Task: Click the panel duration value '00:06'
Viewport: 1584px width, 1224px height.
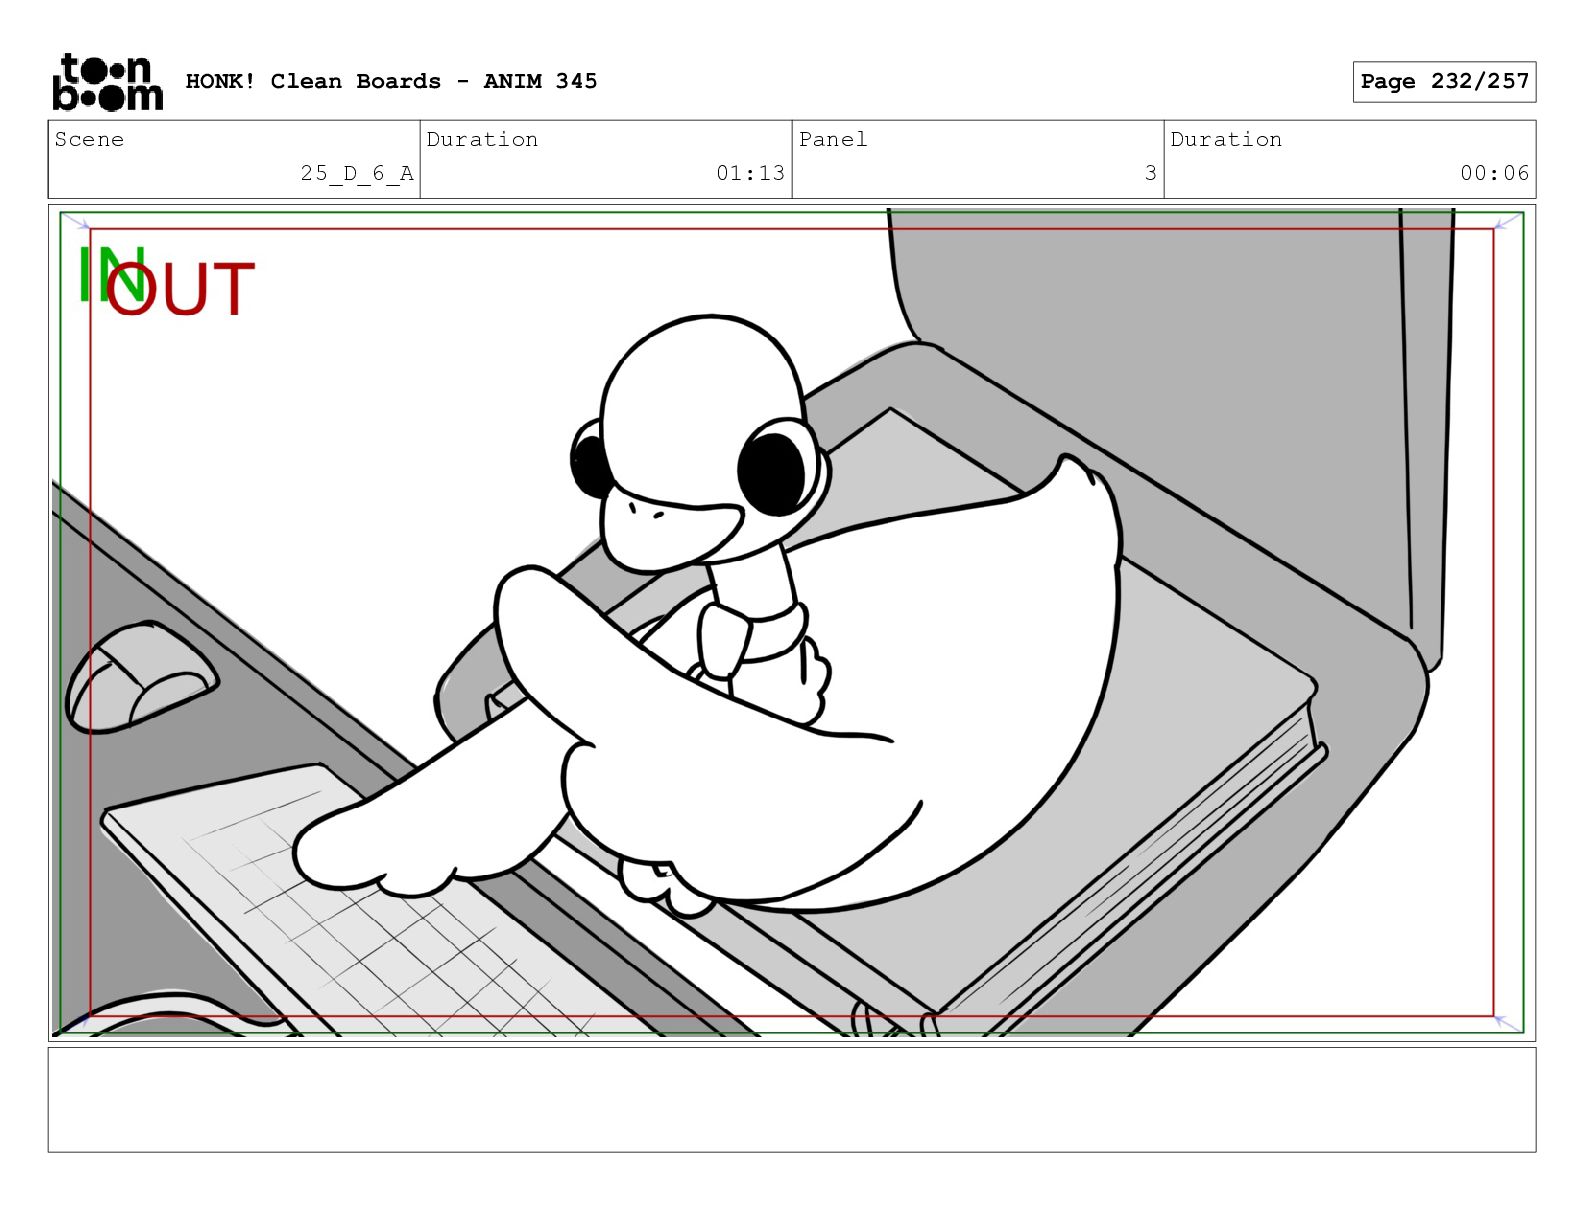Action: (1494, 173)
